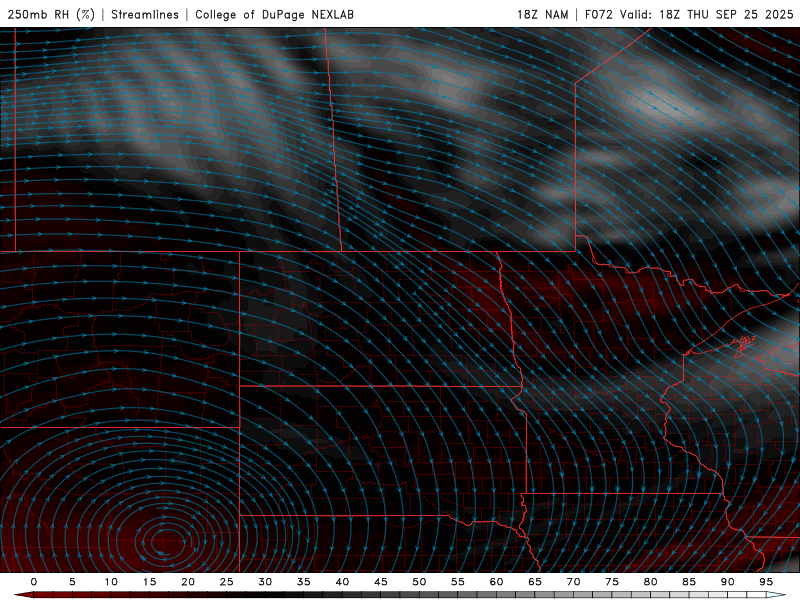Screen dimensions: 800x600
Task: Click the 60 value on color bar
Action: pyautogui.click(x=496, y=582)
